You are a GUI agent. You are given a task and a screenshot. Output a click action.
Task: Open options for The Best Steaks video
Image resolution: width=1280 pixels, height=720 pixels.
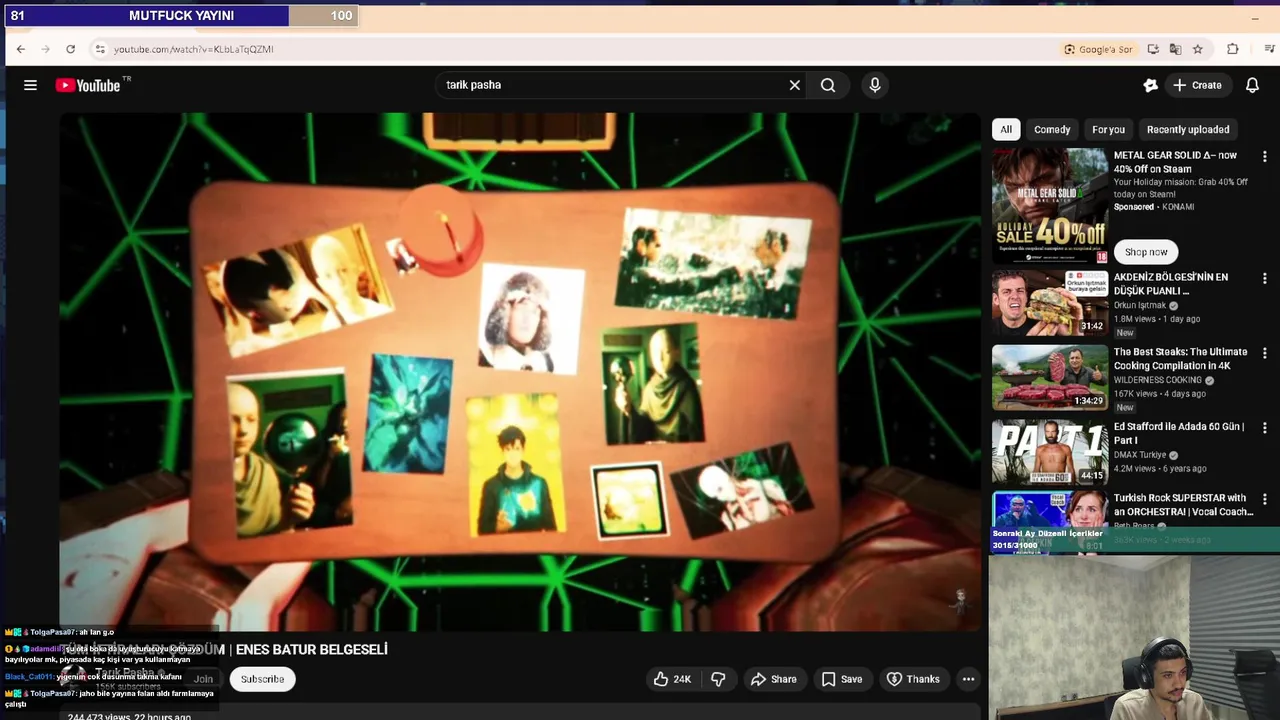pyautogui.click(x=1265, y=353)
